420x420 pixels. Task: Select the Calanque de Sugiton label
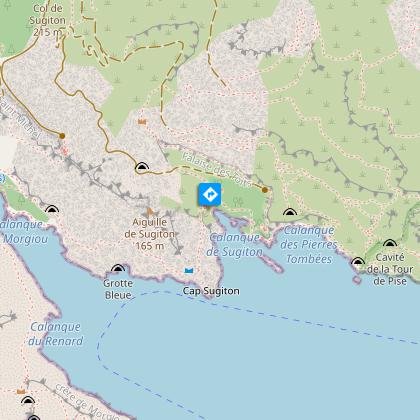(x=234, y=245)
